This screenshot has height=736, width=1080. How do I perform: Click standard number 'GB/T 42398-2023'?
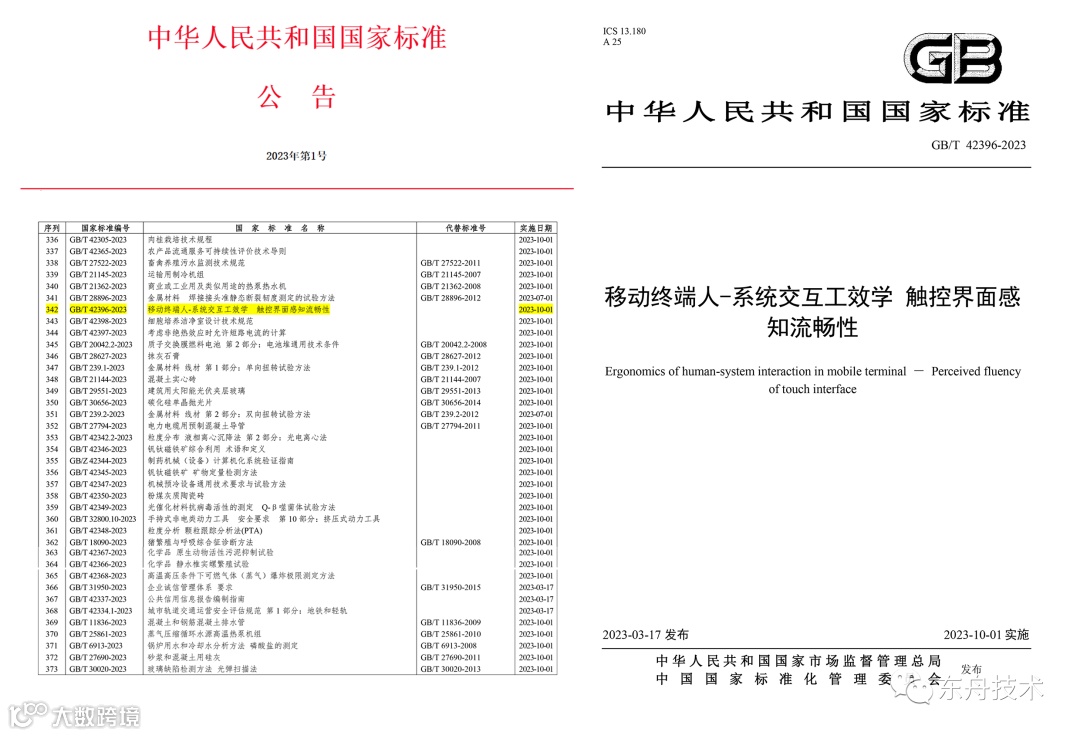click(98, 322)
